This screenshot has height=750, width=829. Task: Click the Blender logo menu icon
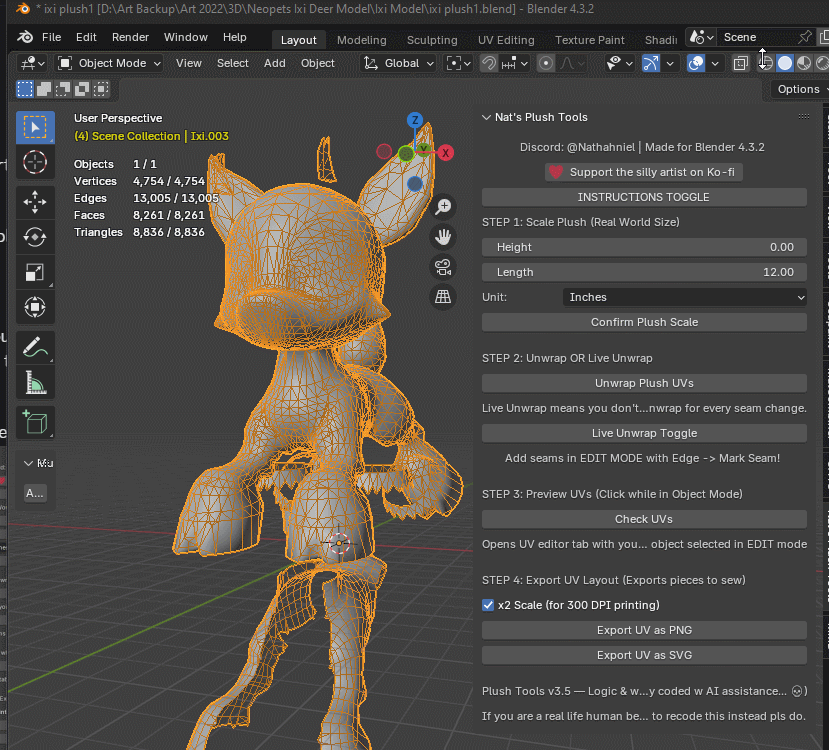[25, 37]
